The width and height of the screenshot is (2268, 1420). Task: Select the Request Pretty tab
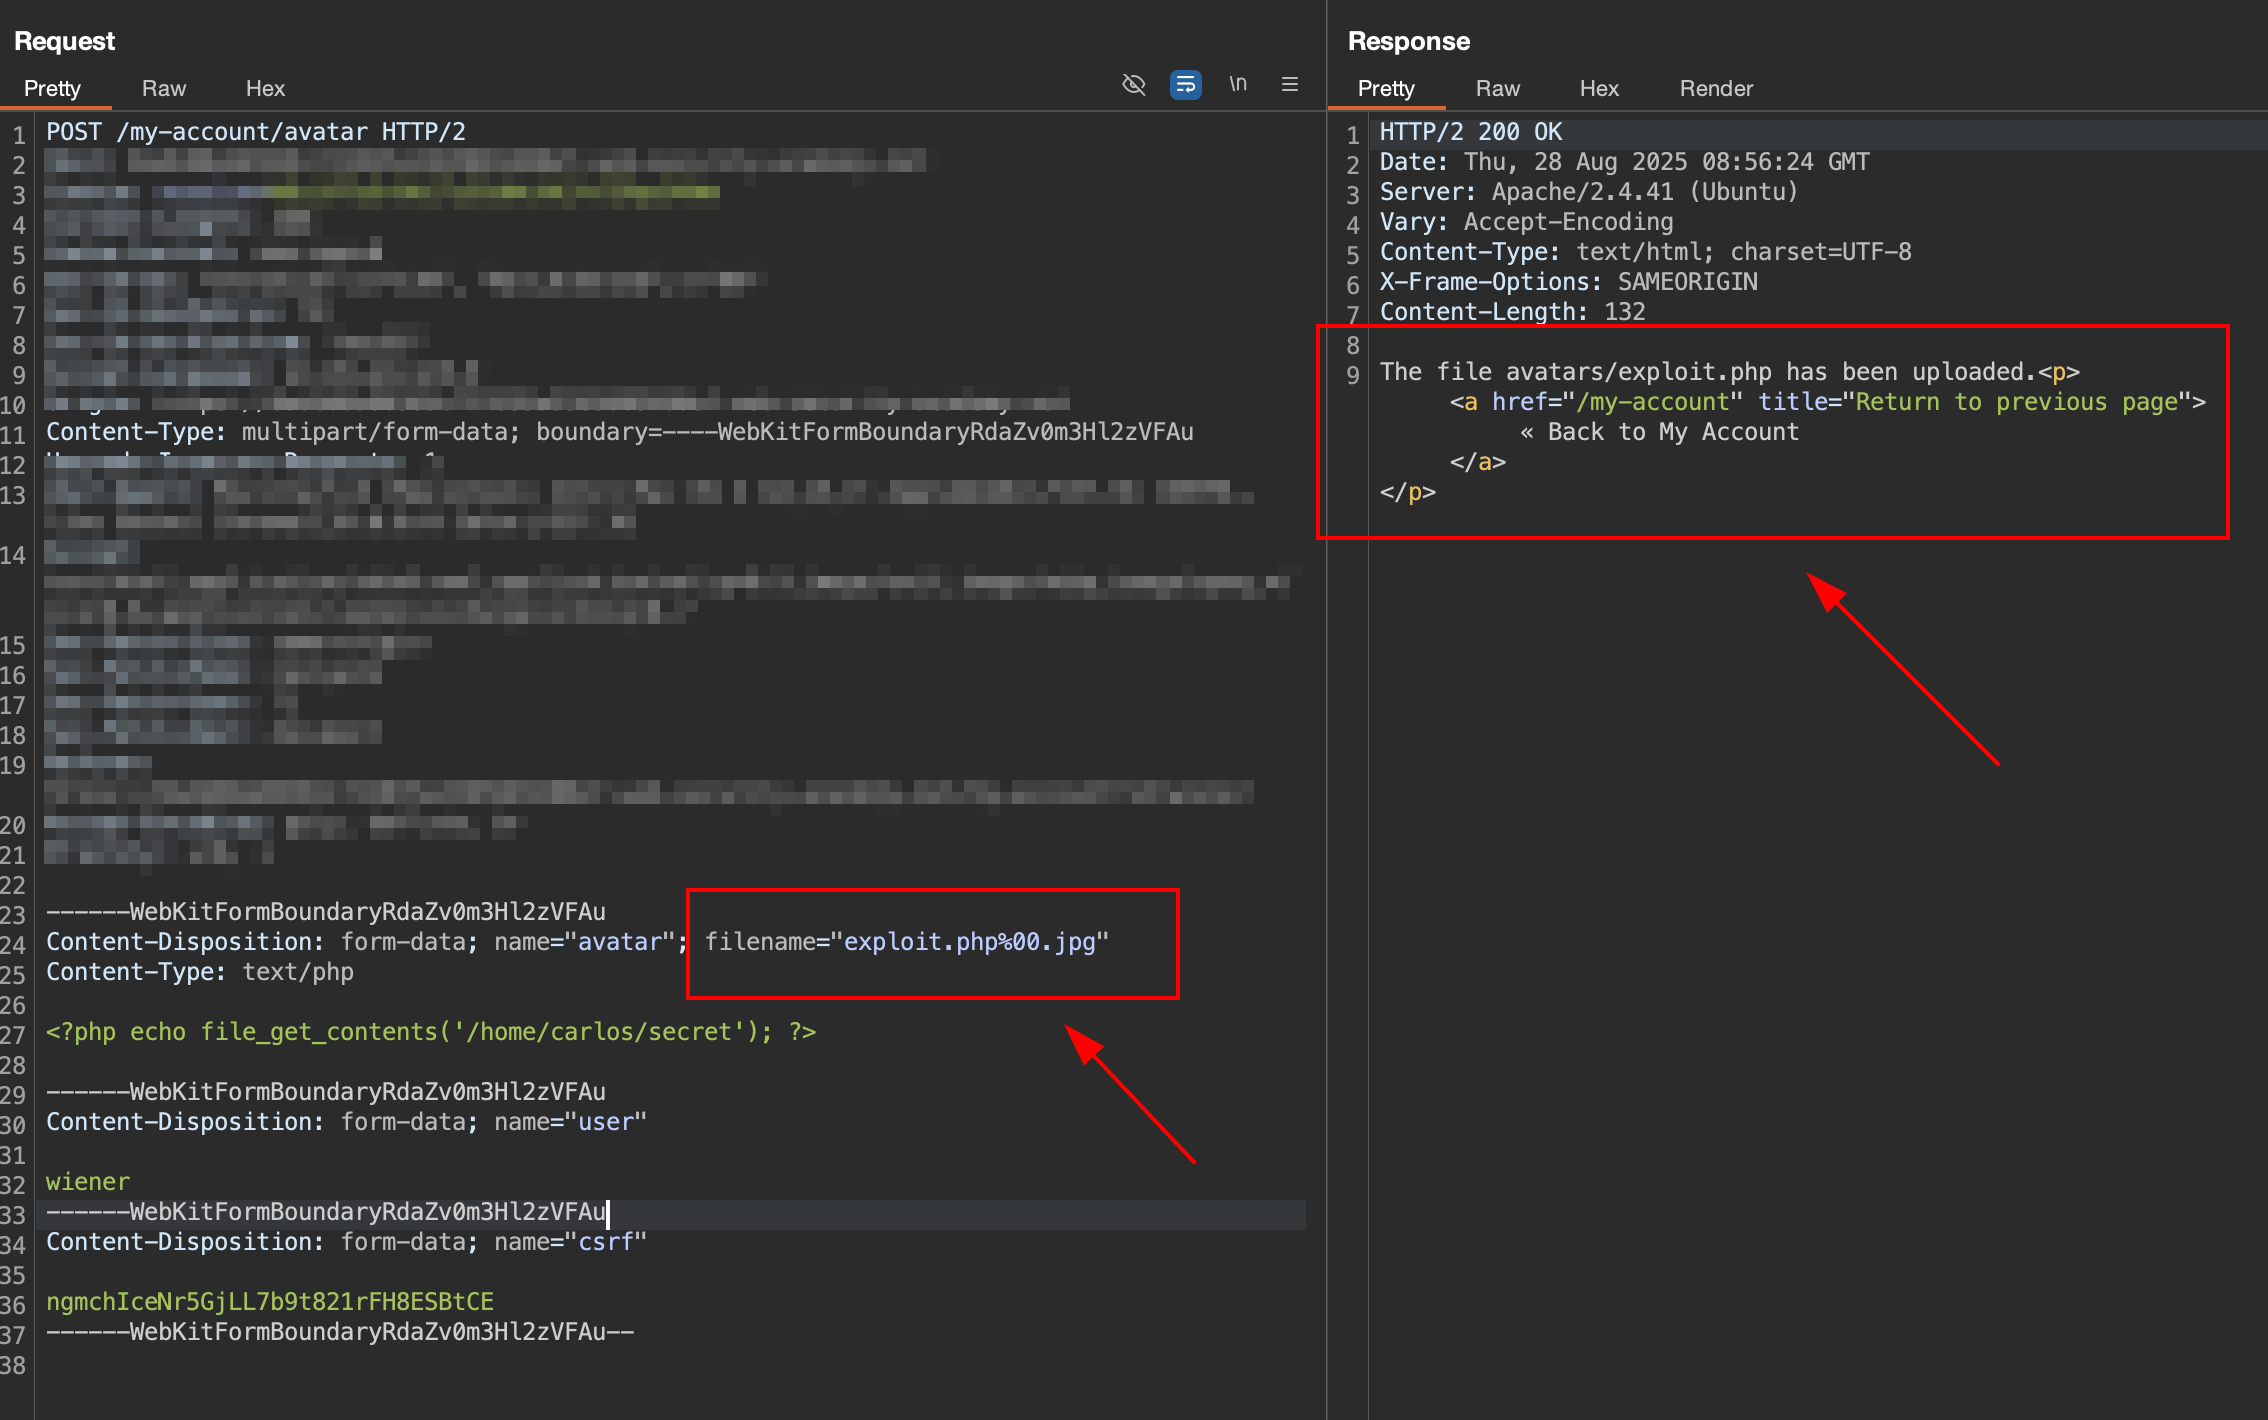[x=52, y=88]
